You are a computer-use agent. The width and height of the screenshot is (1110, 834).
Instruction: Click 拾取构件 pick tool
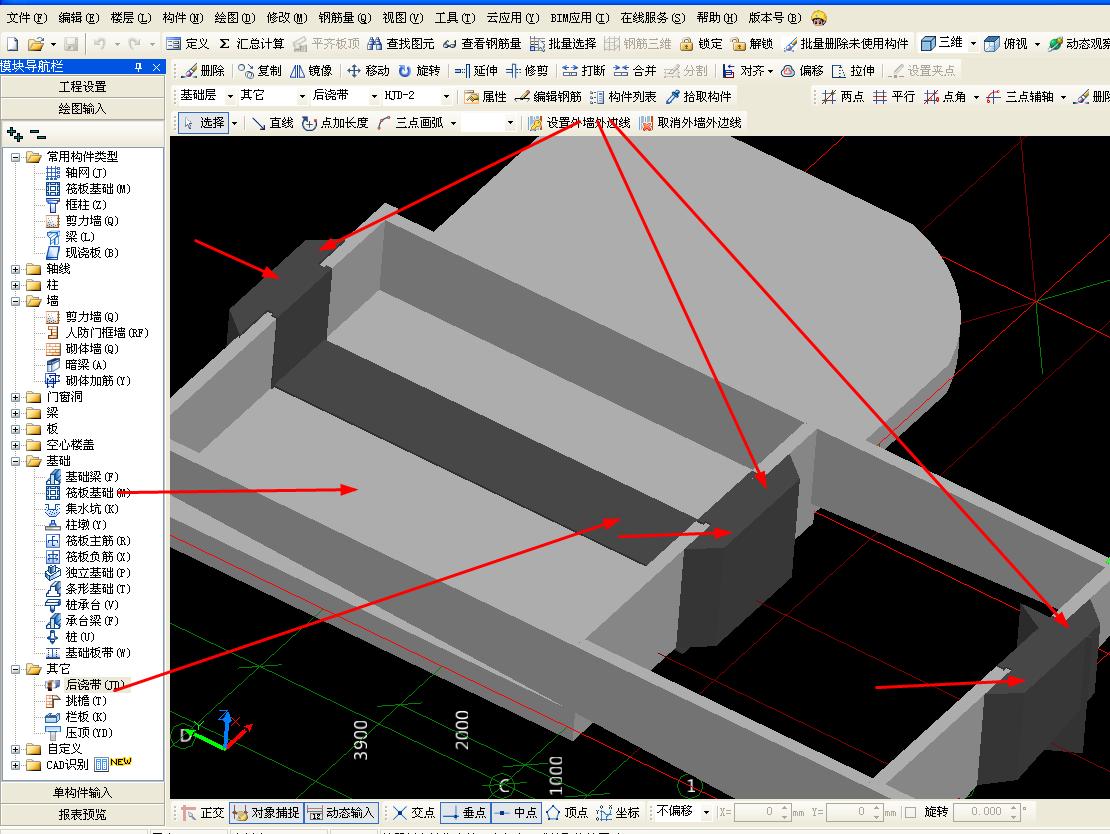coord(698,96)
